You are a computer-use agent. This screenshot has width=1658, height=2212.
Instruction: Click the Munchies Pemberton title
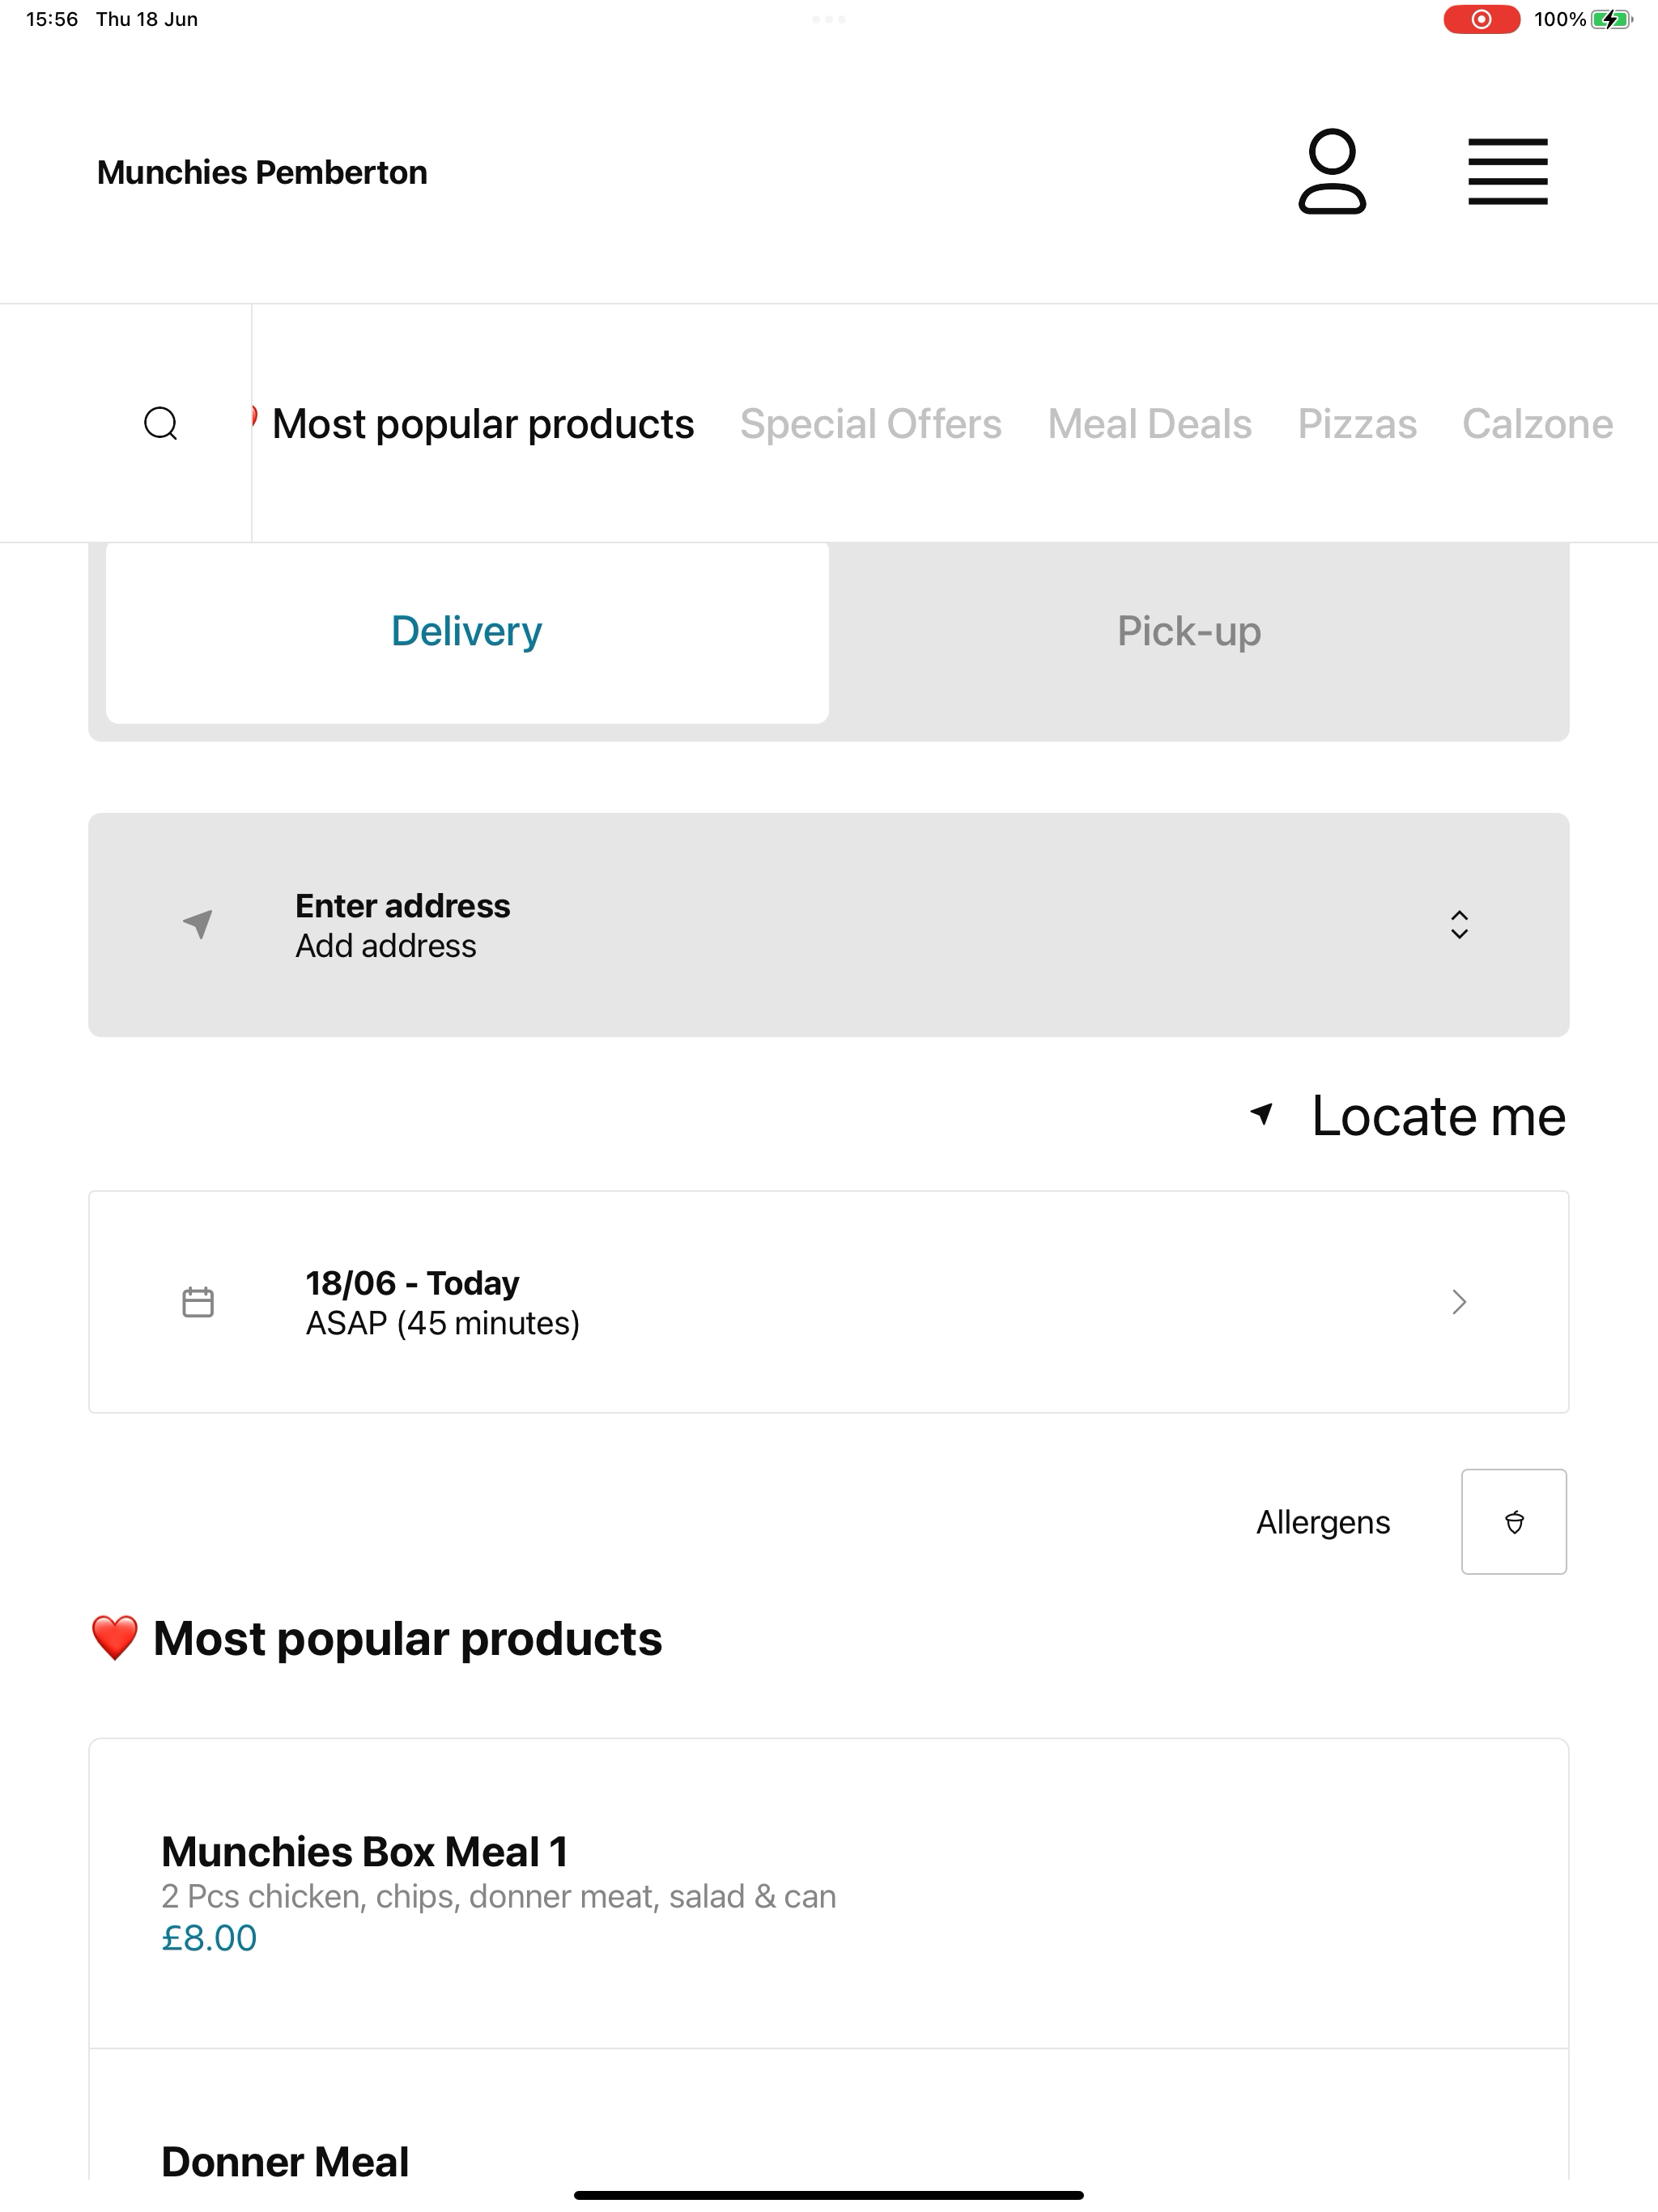point(262,172)
